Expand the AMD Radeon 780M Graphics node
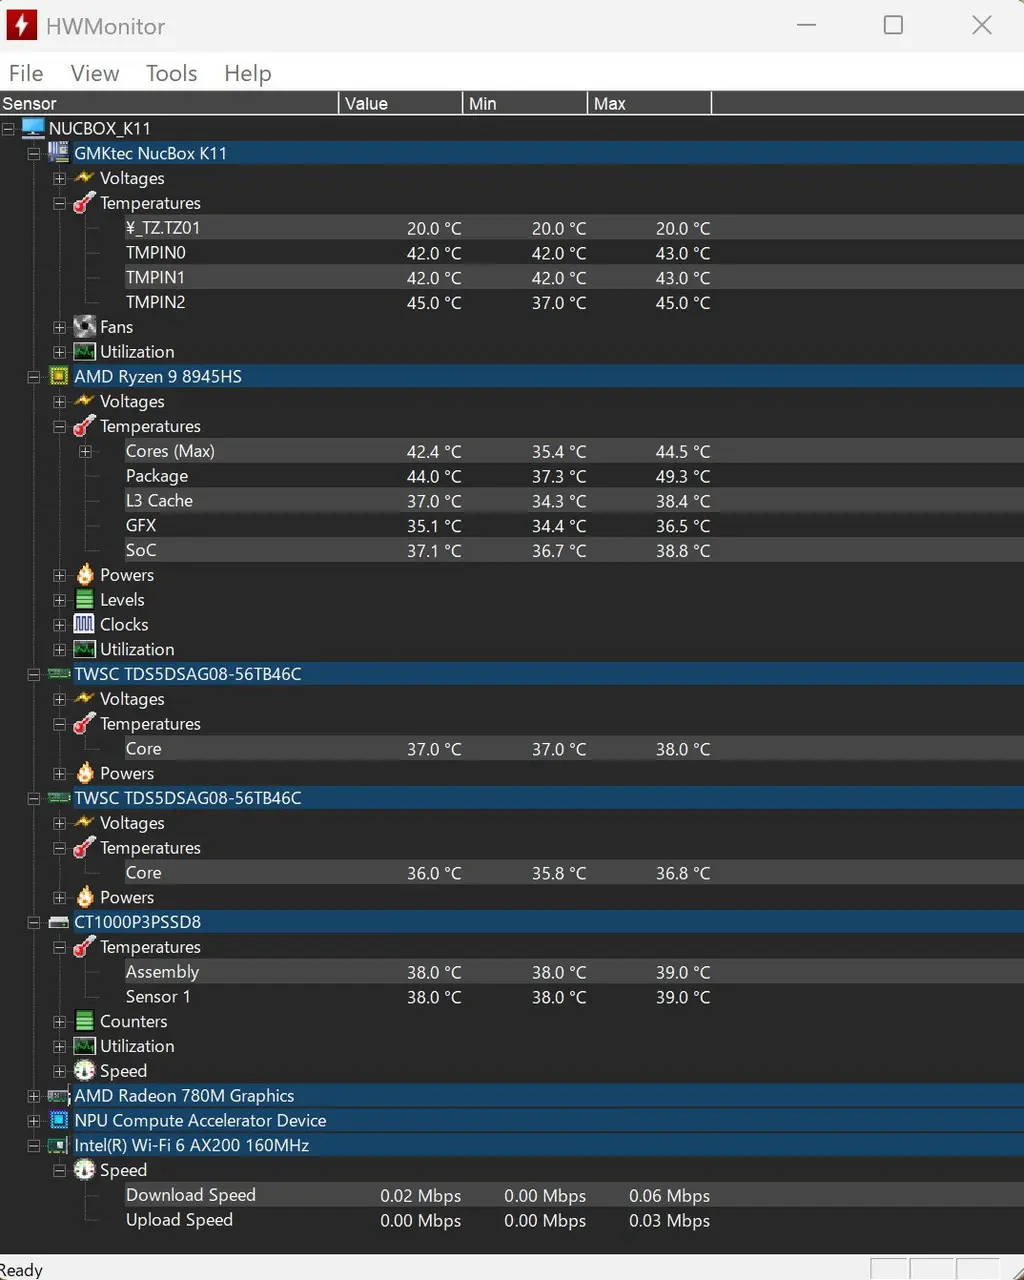 pyautogui.click(x=34, y=1096)
